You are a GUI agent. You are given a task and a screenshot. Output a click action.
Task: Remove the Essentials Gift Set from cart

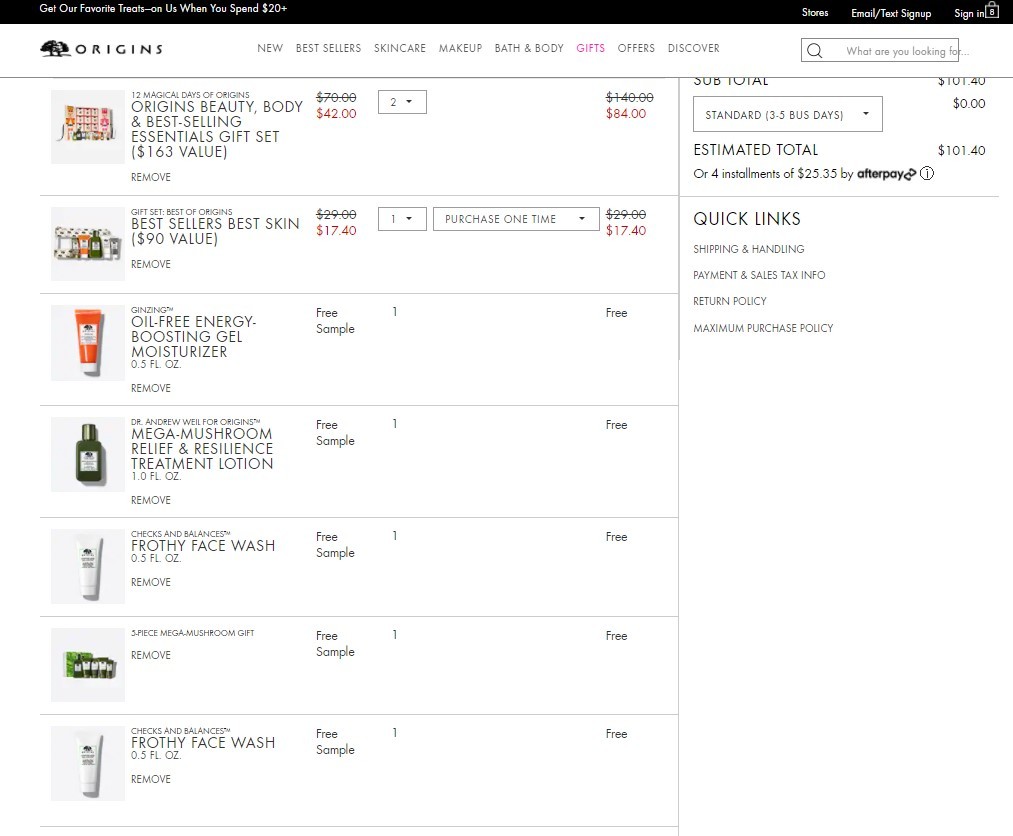point(151,177)
